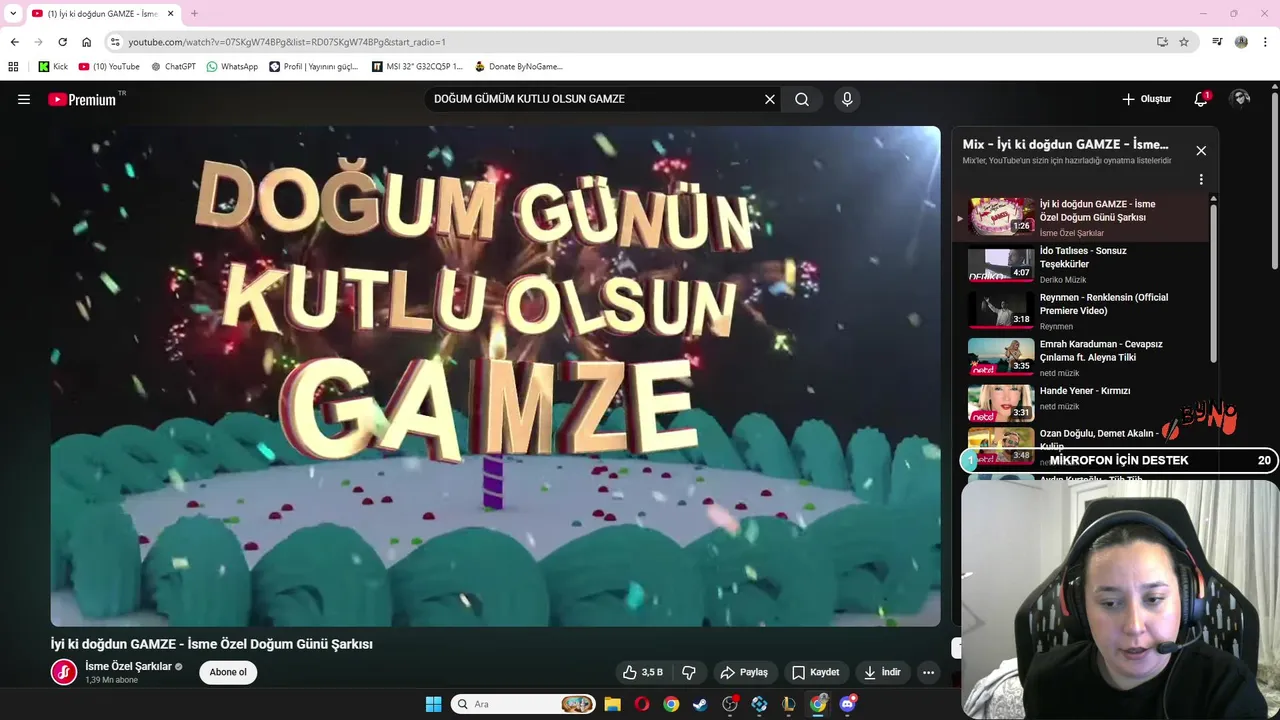The image size is (1280, 720).
Task: Go forward with the browser forward arrow
Action: point(38,42)
